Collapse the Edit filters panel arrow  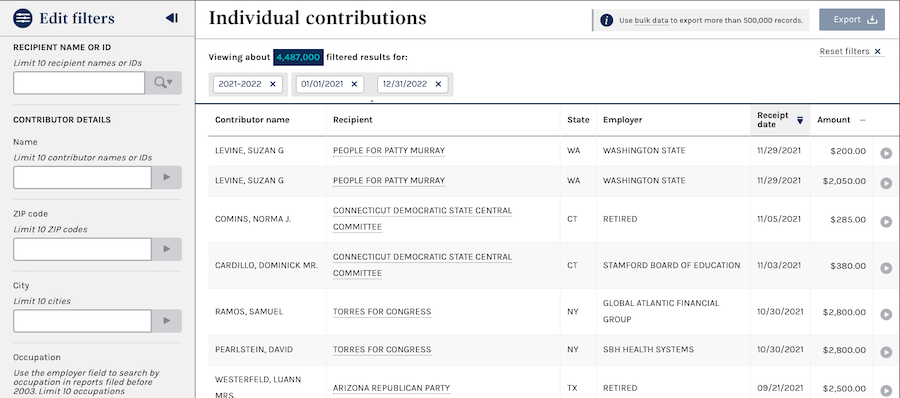[x=172, y=18]
